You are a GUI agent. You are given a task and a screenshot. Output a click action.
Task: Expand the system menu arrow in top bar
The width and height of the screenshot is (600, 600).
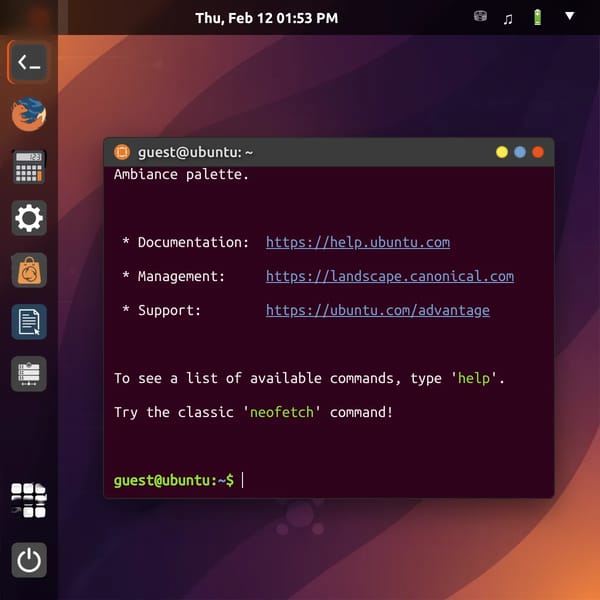pos(570,16)
